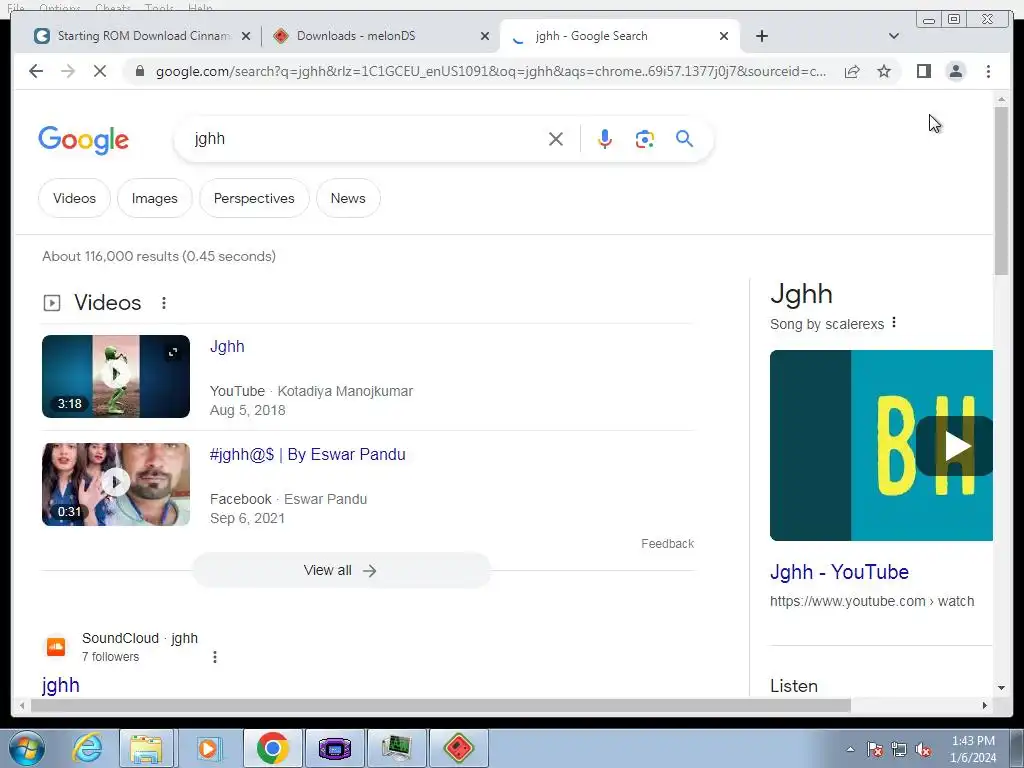
Task: Open Jghh - YouTube panel link
Action: [839, 572]
